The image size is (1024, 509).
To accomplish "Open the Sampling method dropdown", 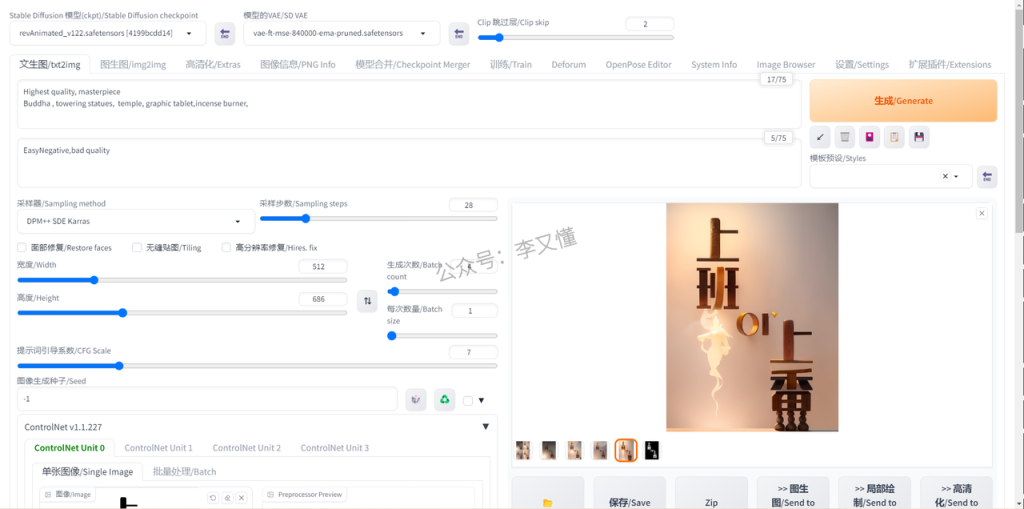I will point(135,221).
